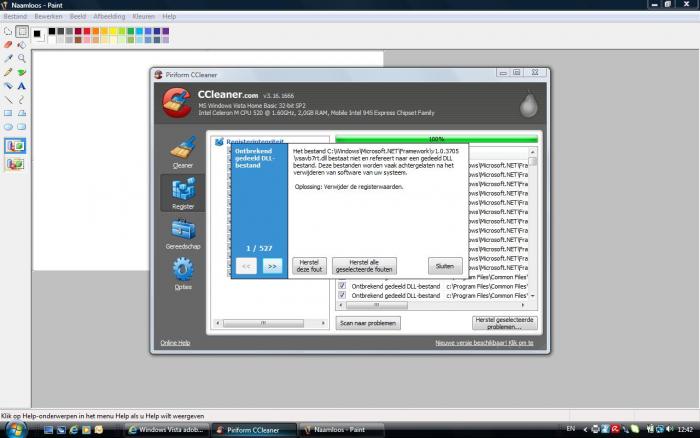Choose the opaque selection option in Paint

(15, 146)
